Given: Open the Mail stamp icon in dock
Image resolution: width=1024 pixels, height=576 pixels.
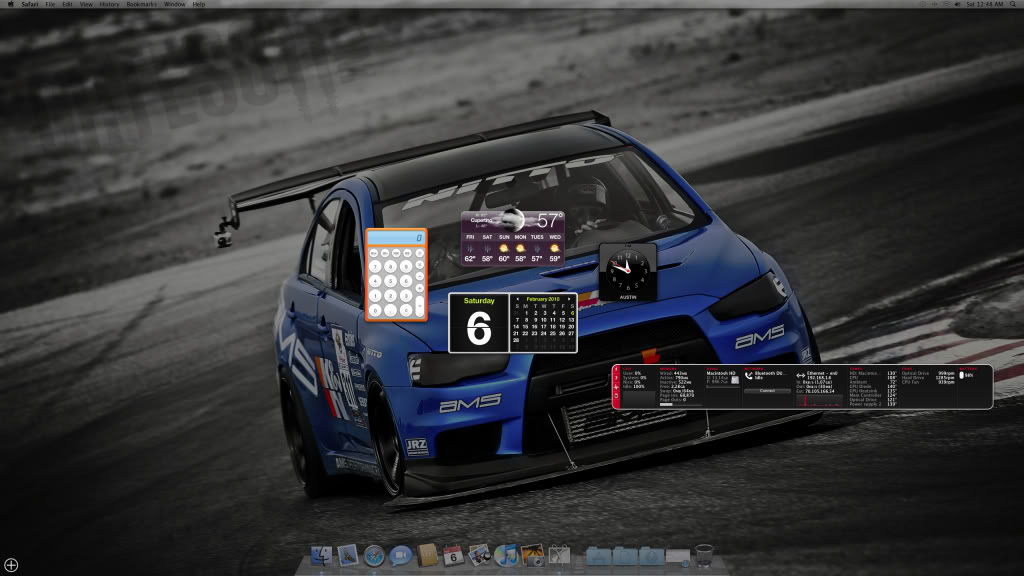Looking at the screenshot, I should 348,554.
